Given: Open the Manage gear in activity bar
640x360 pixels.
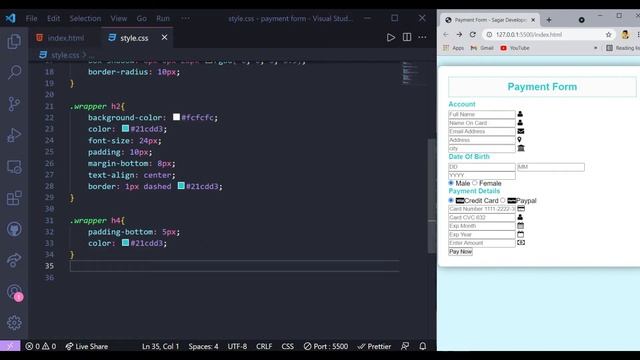Looking at the screenshot, I should [14, 323].
